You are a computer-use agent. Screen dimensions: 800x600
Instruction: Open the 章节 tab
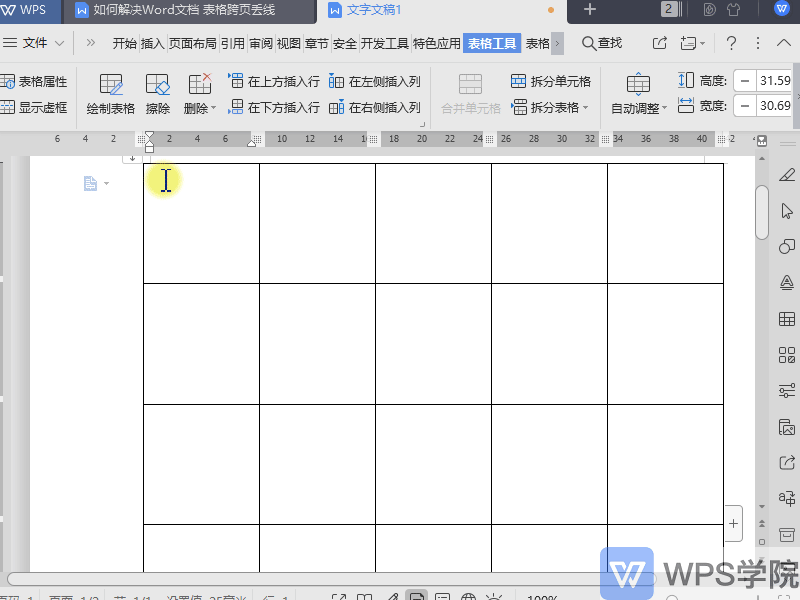coord(316,43)
